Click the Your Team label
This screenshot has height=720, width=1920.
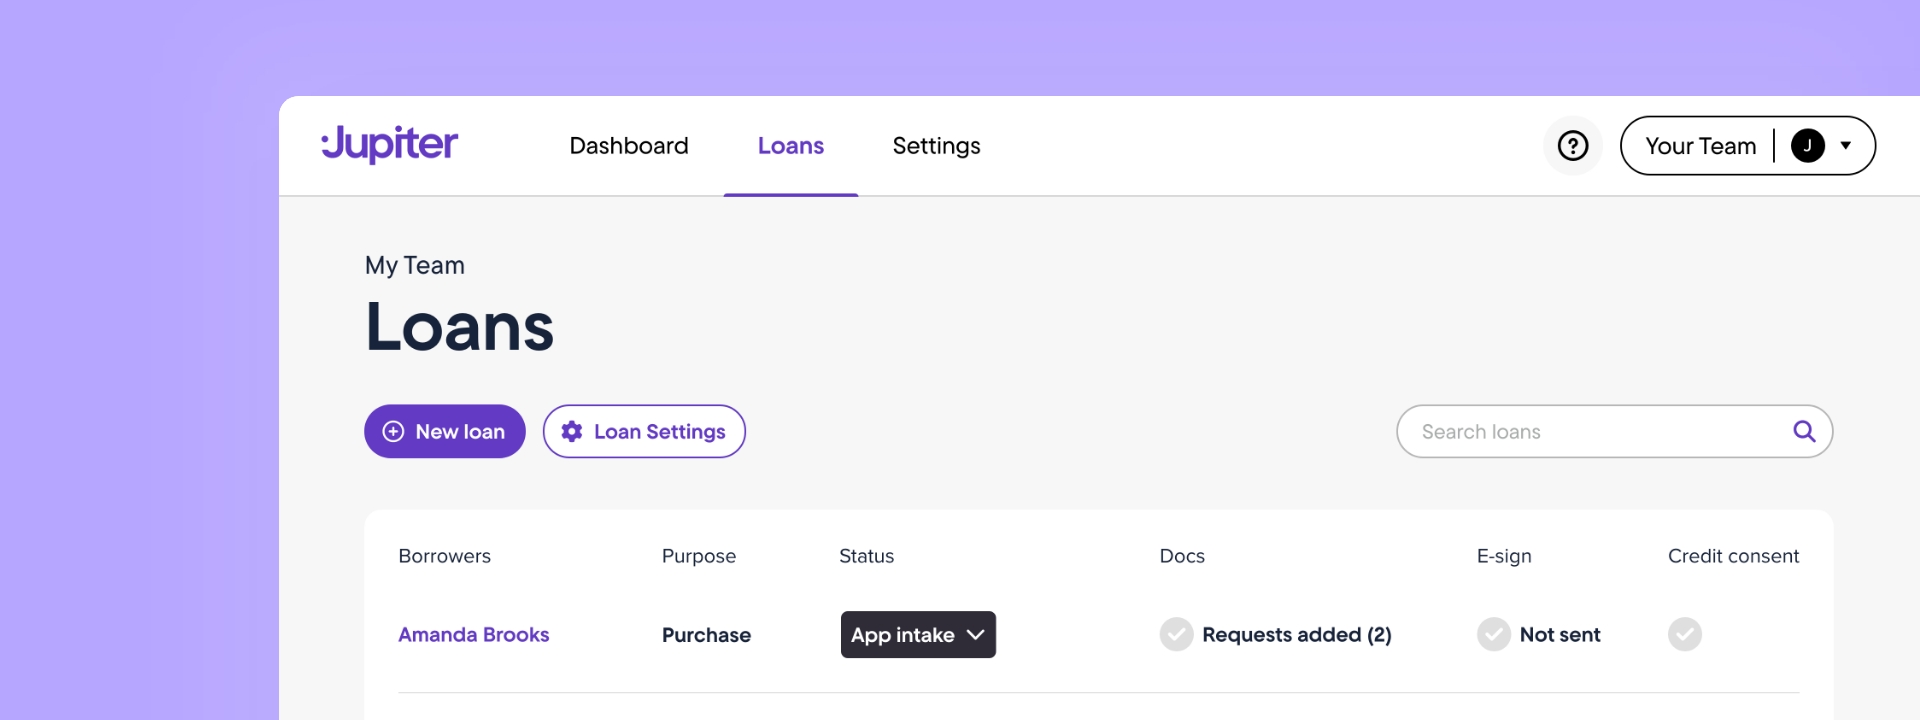[x=1700, y=146]
